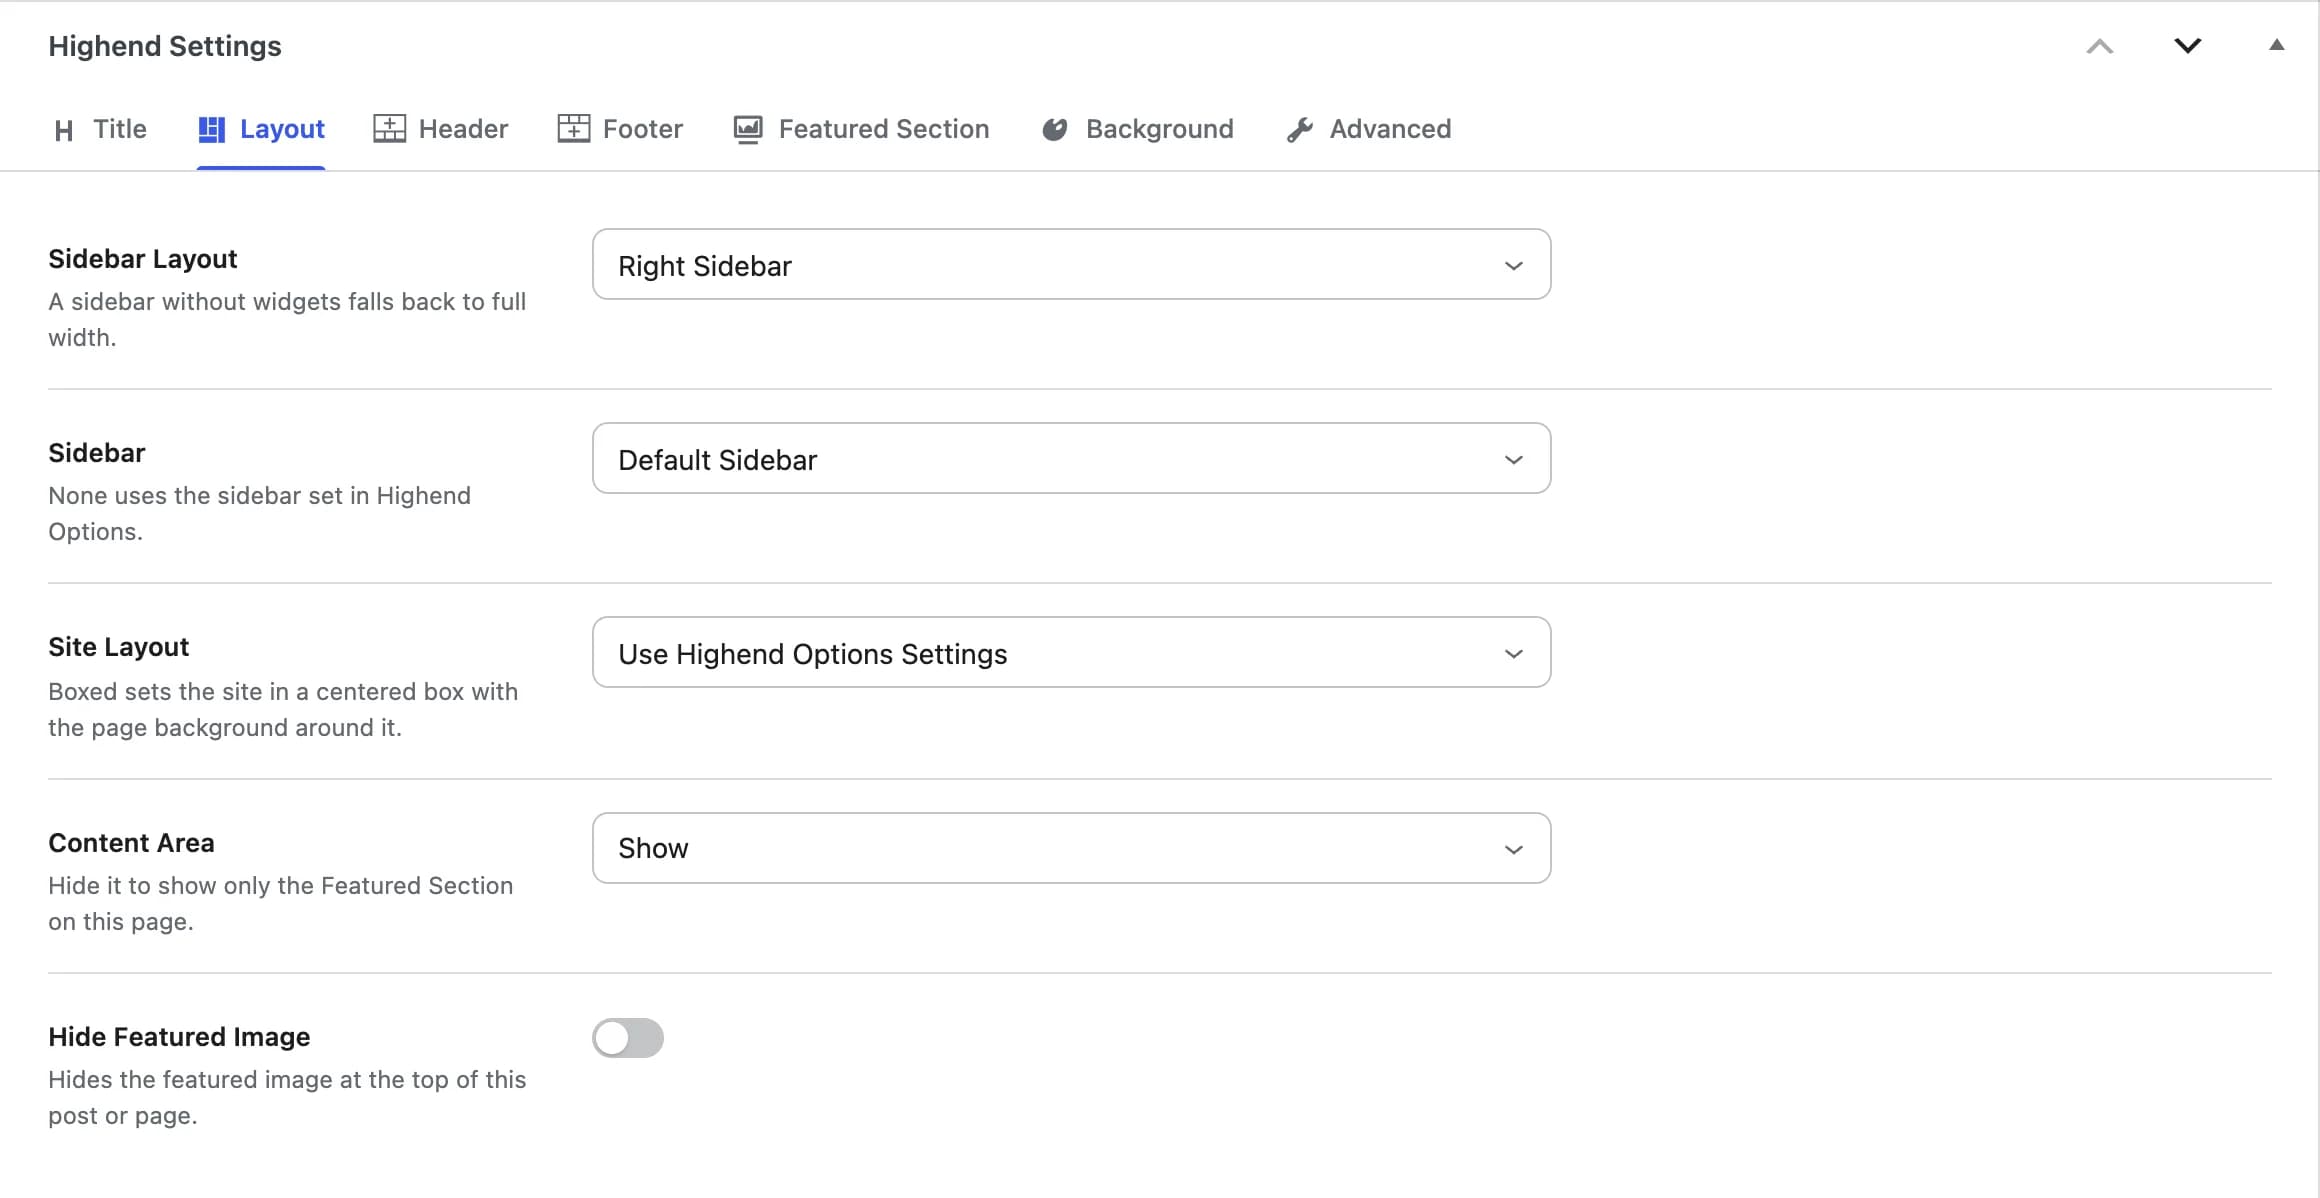Click 'Hides the featured image' description
Viewport: 2320px width, 1198px height.
287,1098
